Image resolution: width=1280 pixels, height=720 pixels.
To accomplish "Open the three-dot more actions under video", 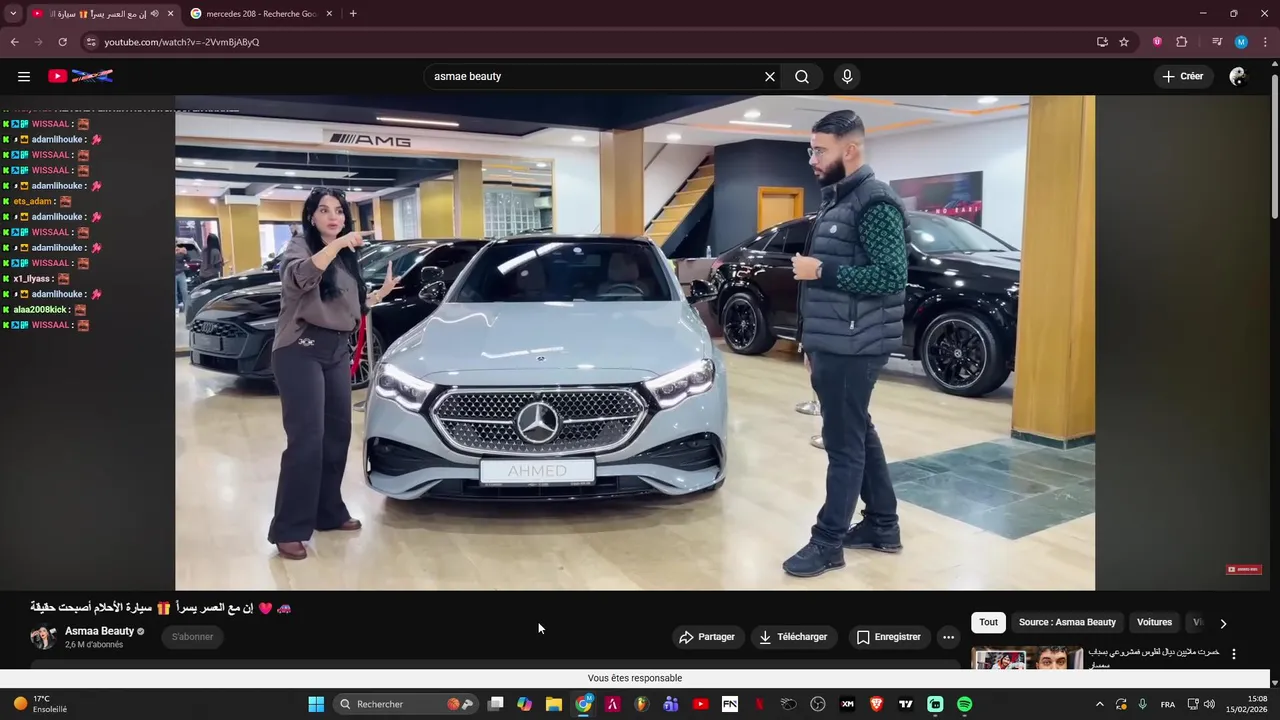I will (948, 637).
